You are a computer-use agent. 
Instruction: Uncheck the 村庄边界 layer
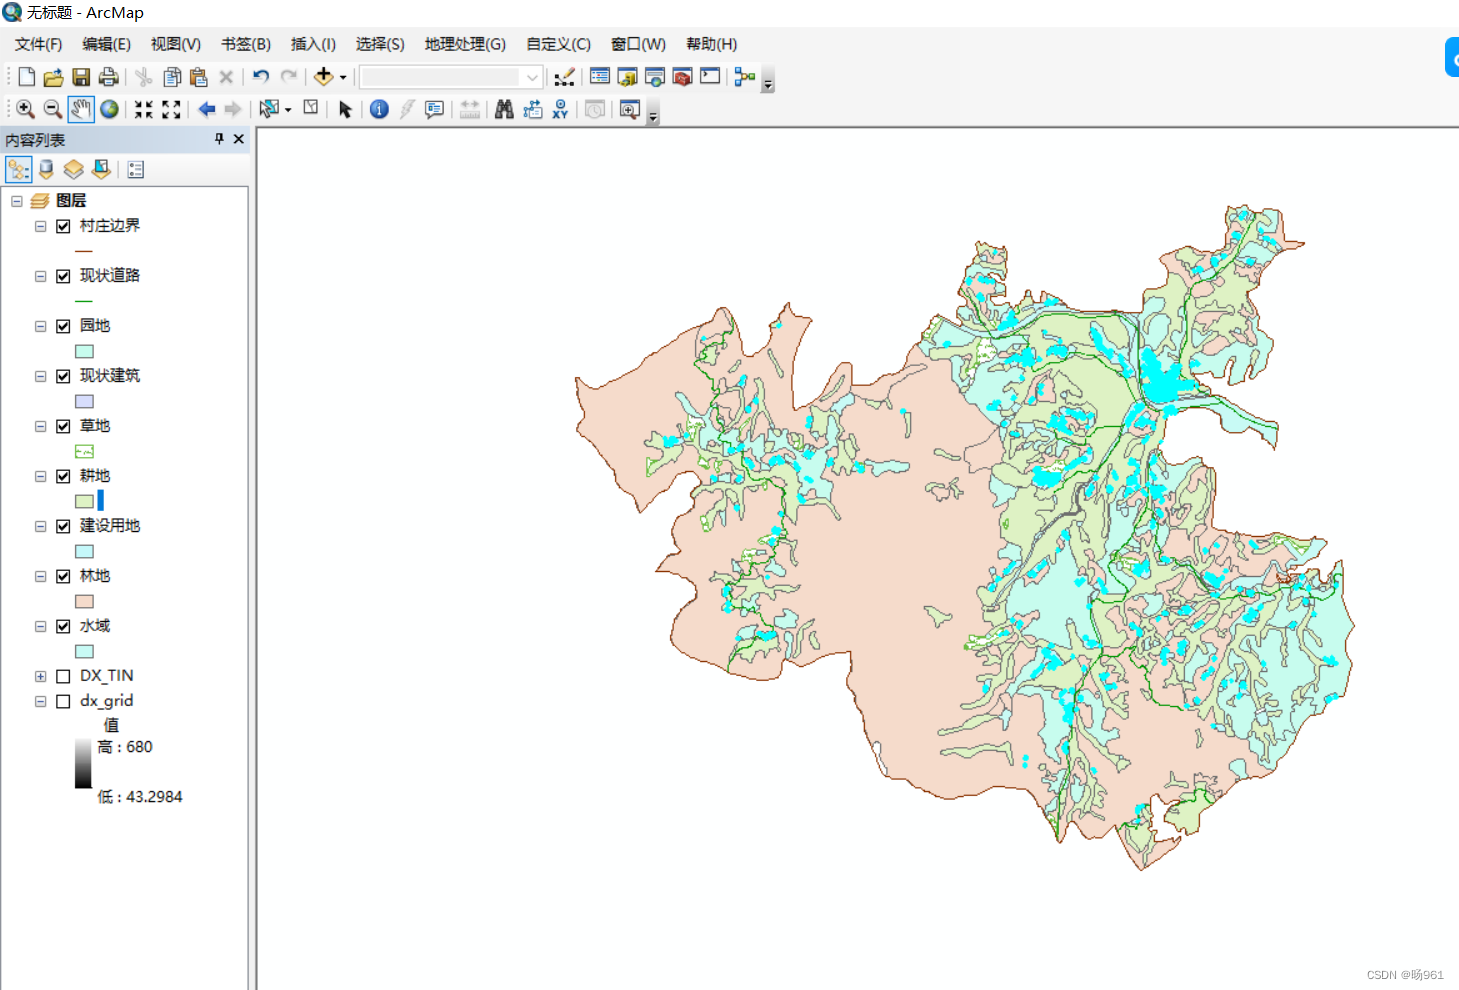(63, 226)
